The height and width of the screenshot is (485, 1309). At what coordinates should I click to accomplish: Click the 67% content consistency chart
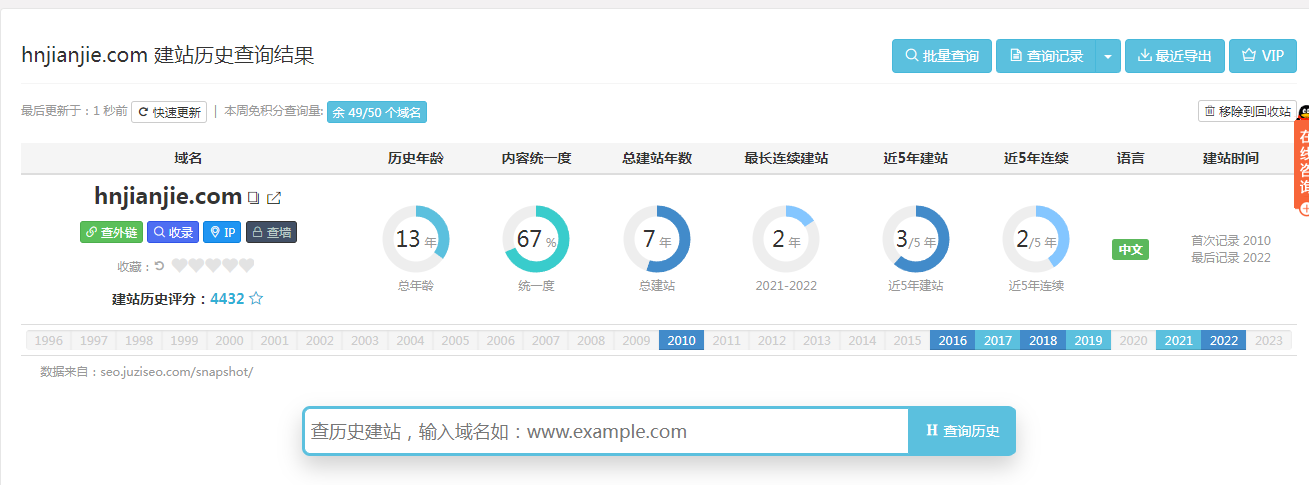click(536, 239)
